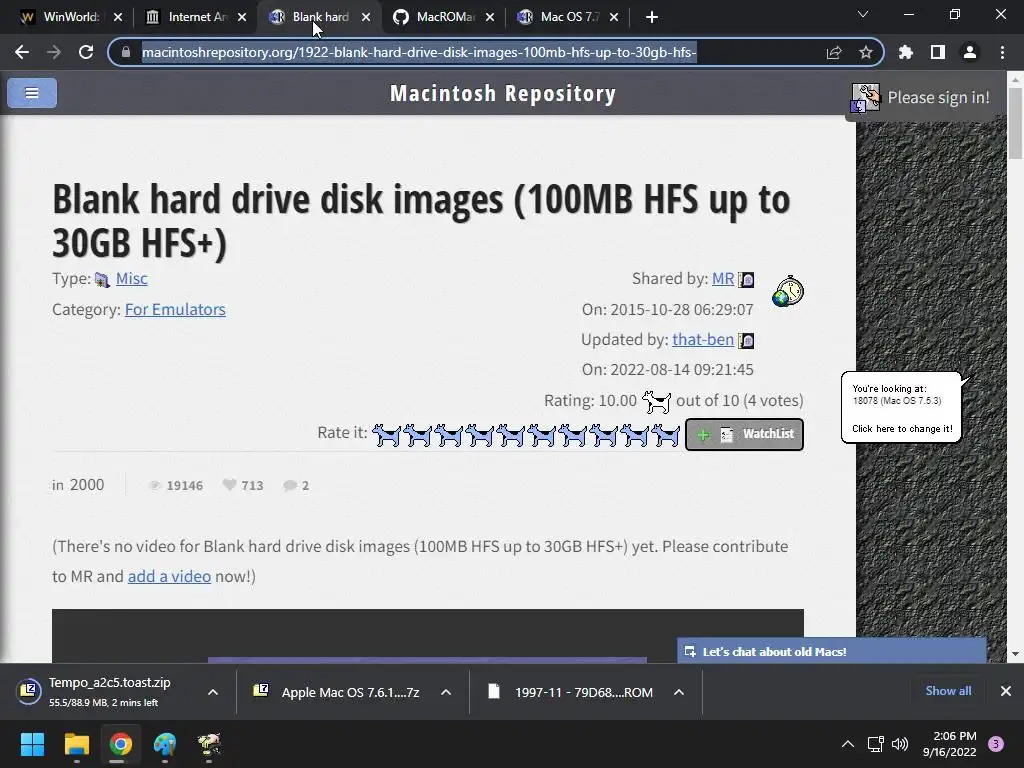Image resolution: width=1024 pixels, height=768 pixels.
Task: Open Windows Start menu
Action: [32, 744]
